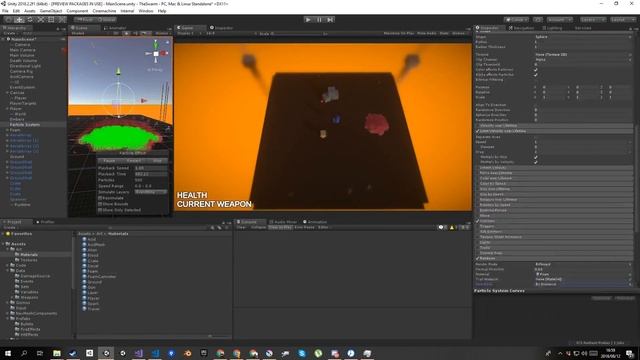Click the Step frame button
The image size is (640, 360).
[330, 19]
